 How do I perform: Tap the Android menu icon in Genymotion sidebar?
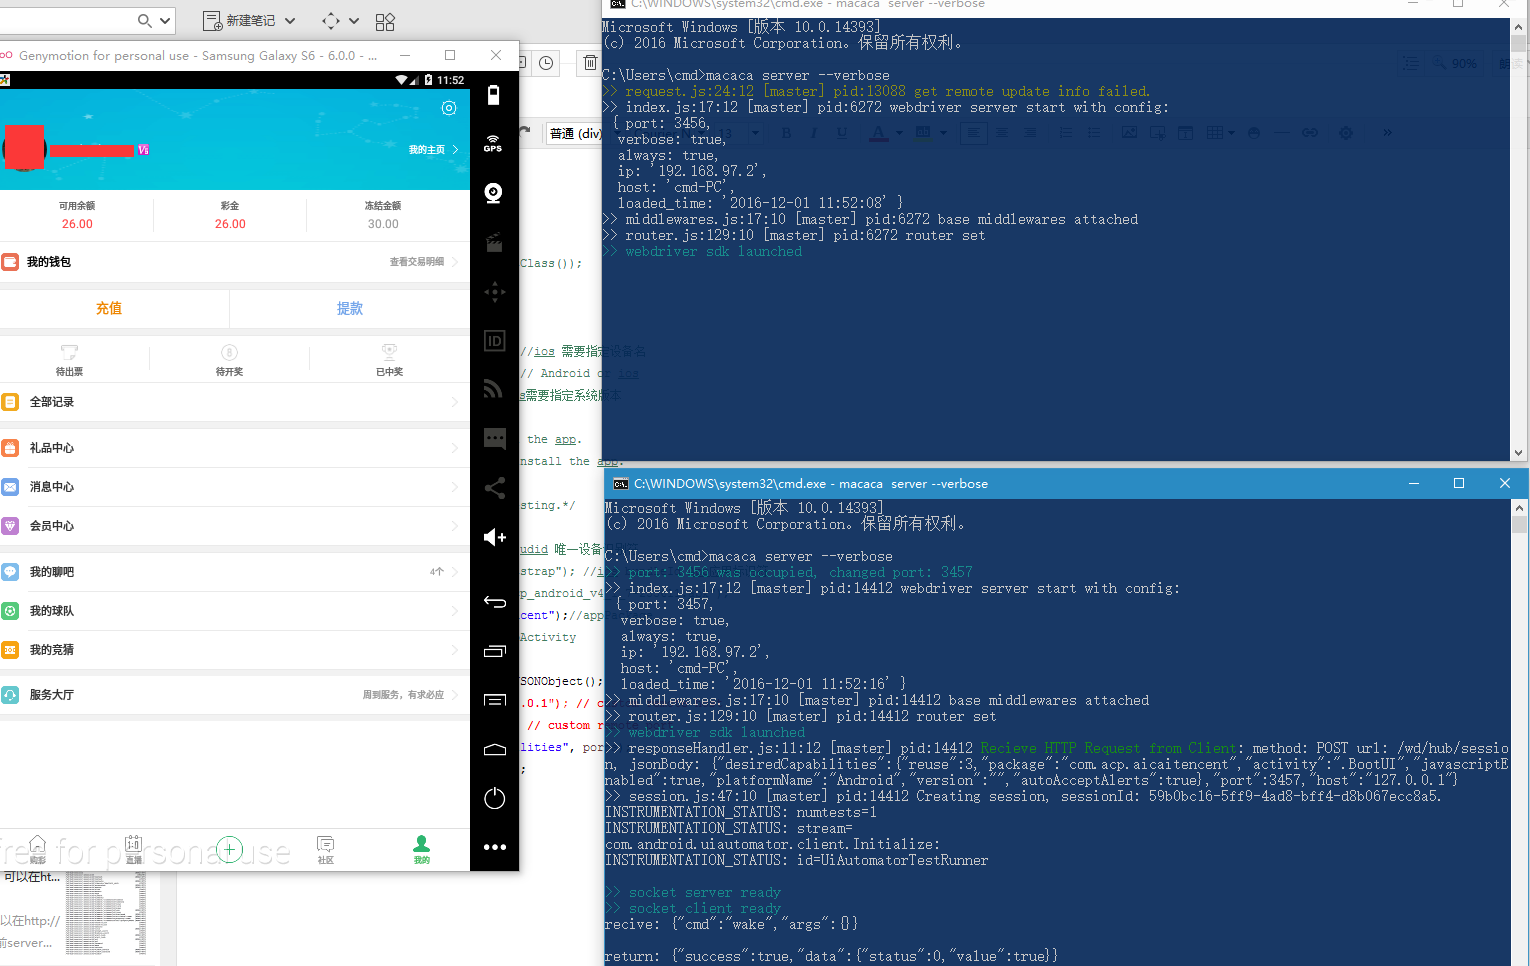click(x=494, y=700)
